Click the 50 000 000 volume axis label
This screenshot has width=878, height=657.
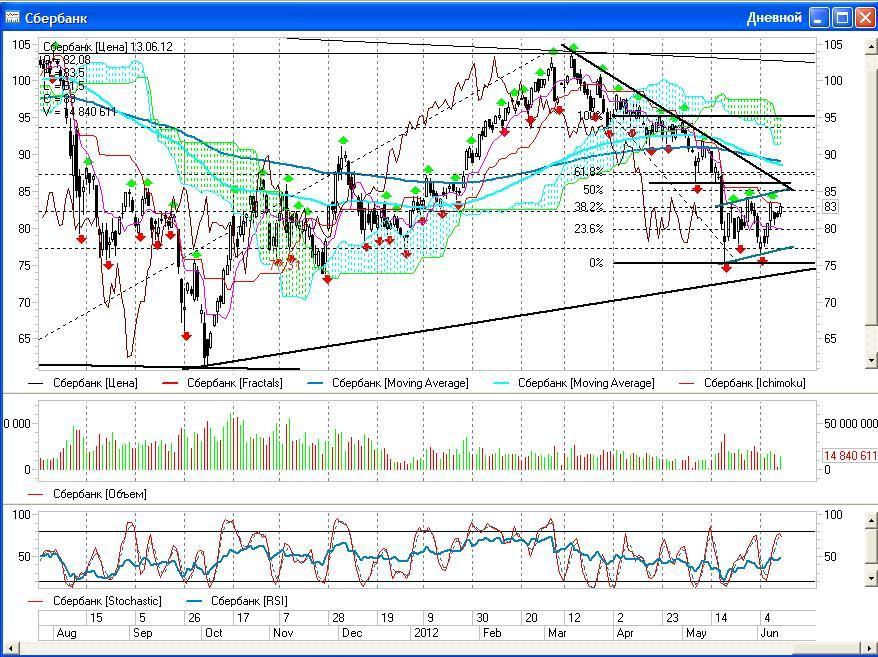point(851,424)
